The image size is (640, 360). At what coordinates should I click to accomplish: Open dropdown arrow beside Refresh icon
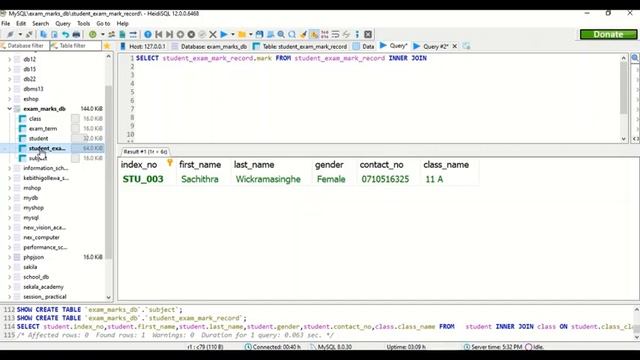(102, 34)
